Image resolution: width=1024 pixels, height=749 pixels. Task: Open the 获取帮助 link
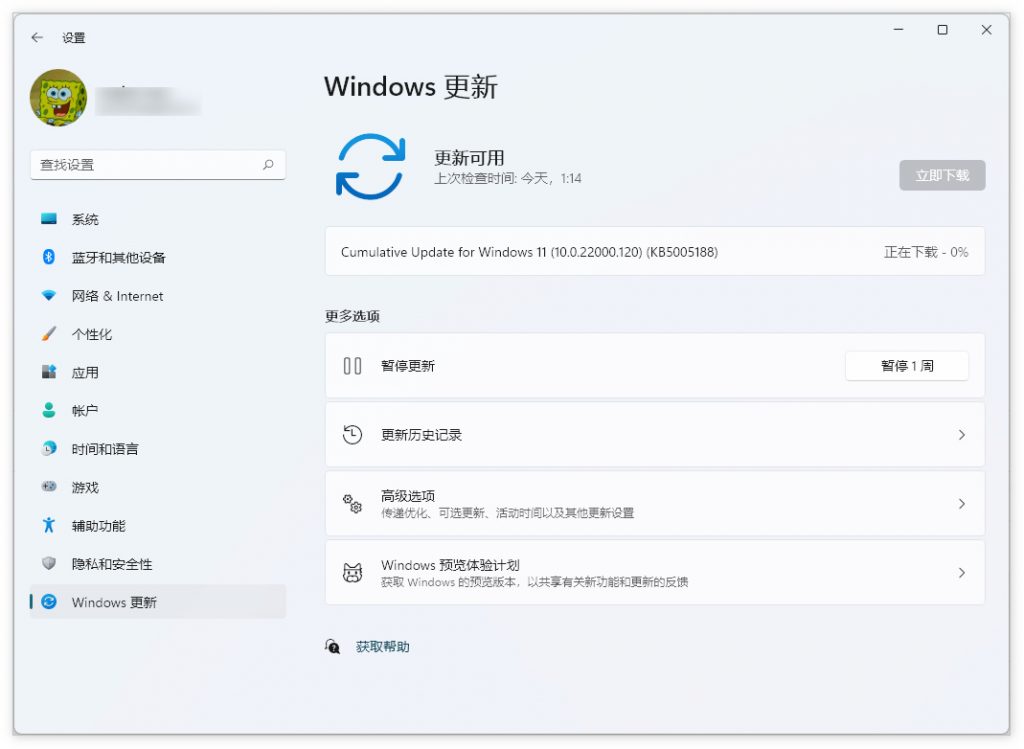[x=382, y=647]
